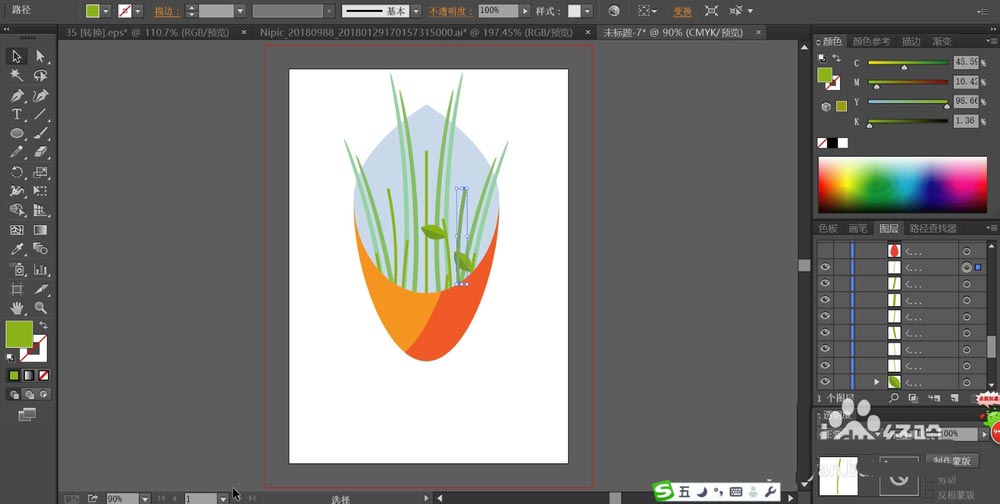Select the Type tool
The width and height of the screenshot is (1000, 504).
click(x=17, y=114)
